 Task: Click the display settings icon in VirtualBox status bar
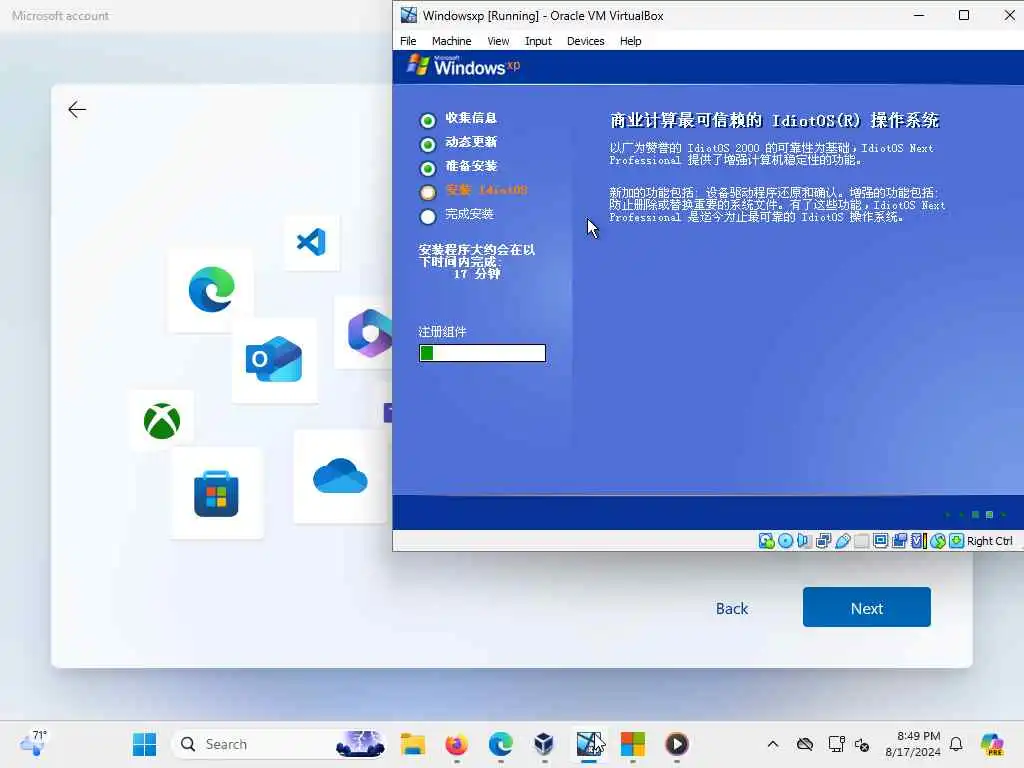(x=880, y=541)
